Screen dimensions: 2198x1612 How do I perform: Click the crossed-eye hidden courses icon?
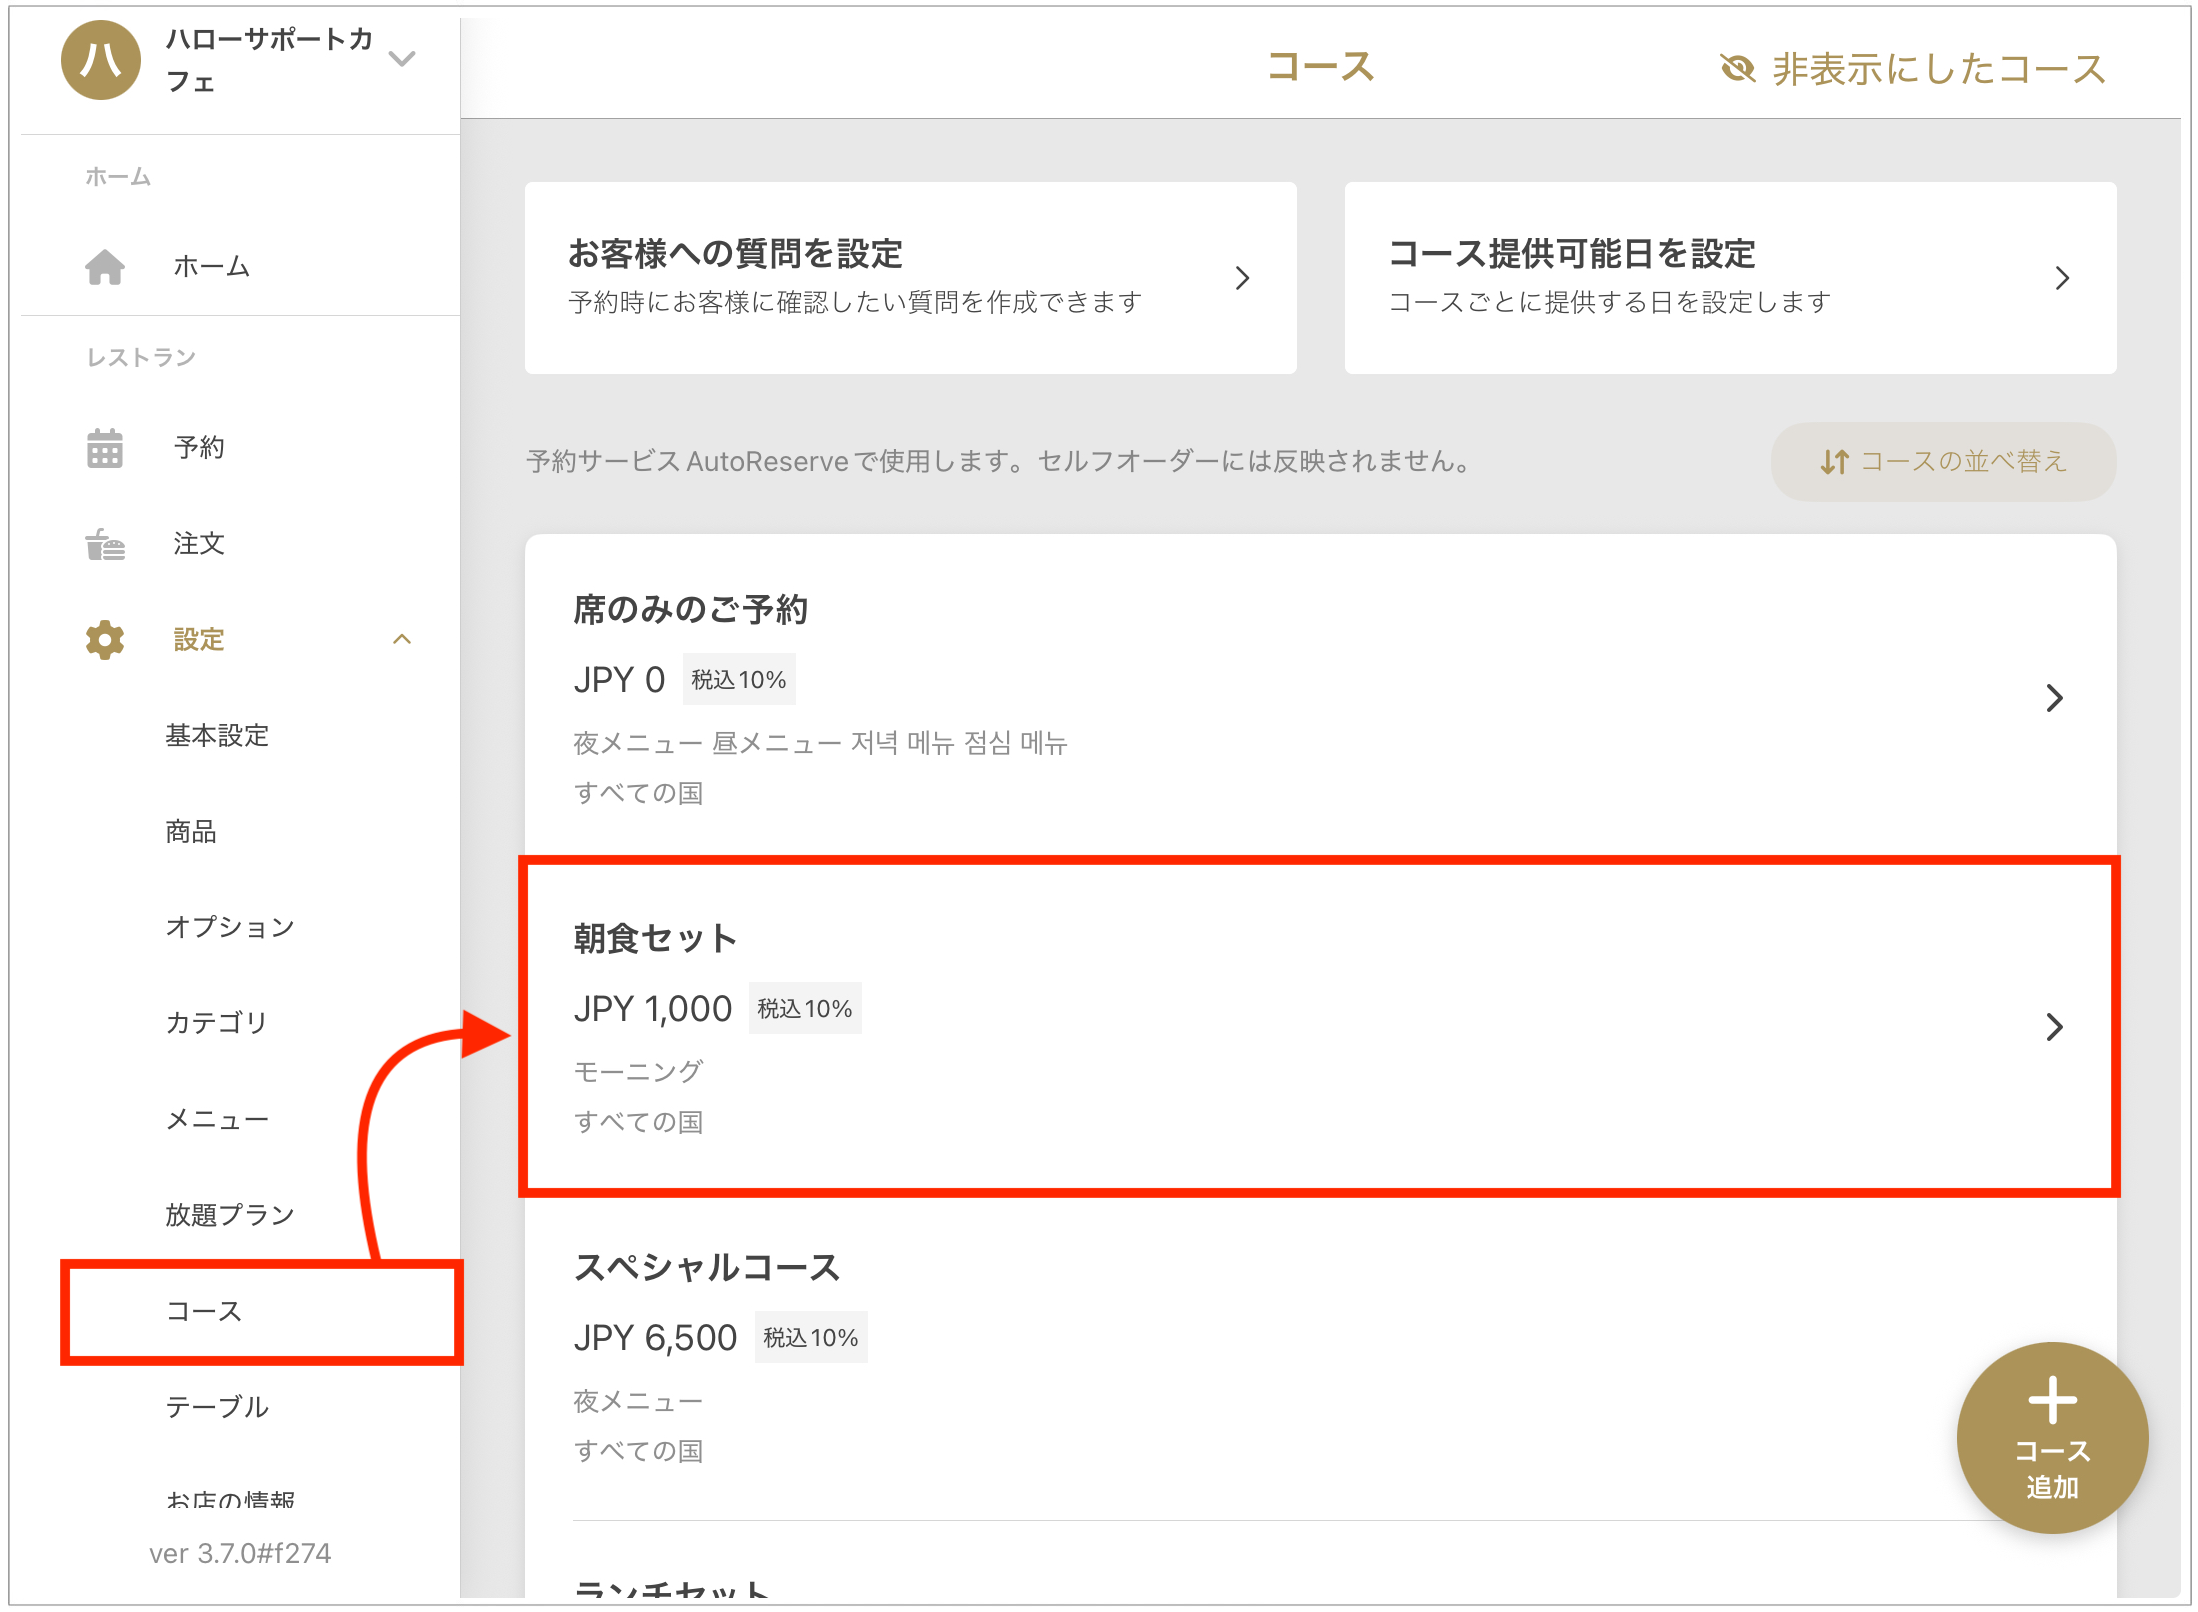click(x=1737, y=69)
